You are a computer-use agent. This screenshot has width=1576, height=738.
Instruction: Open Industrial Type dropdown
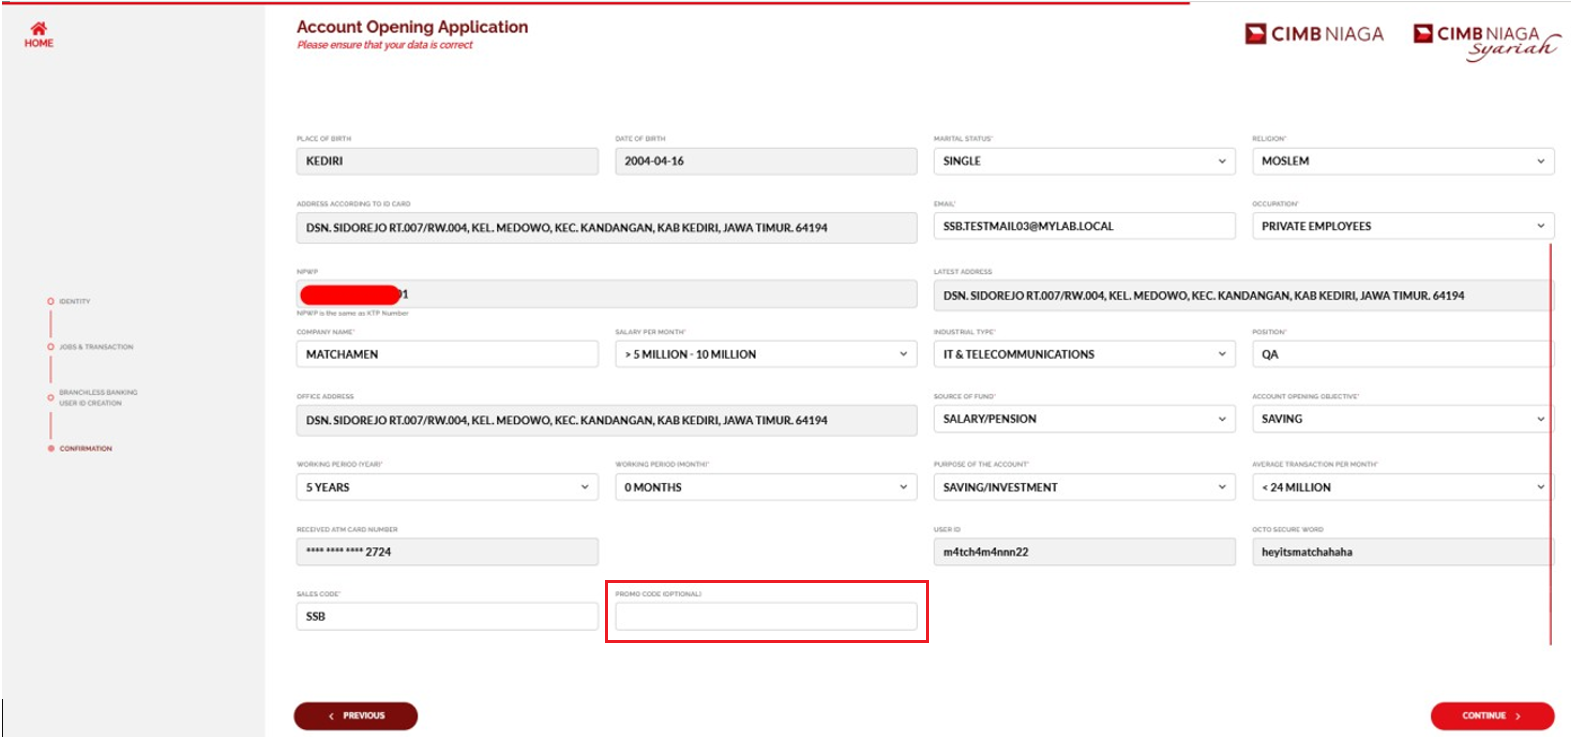click(1084, 354)
